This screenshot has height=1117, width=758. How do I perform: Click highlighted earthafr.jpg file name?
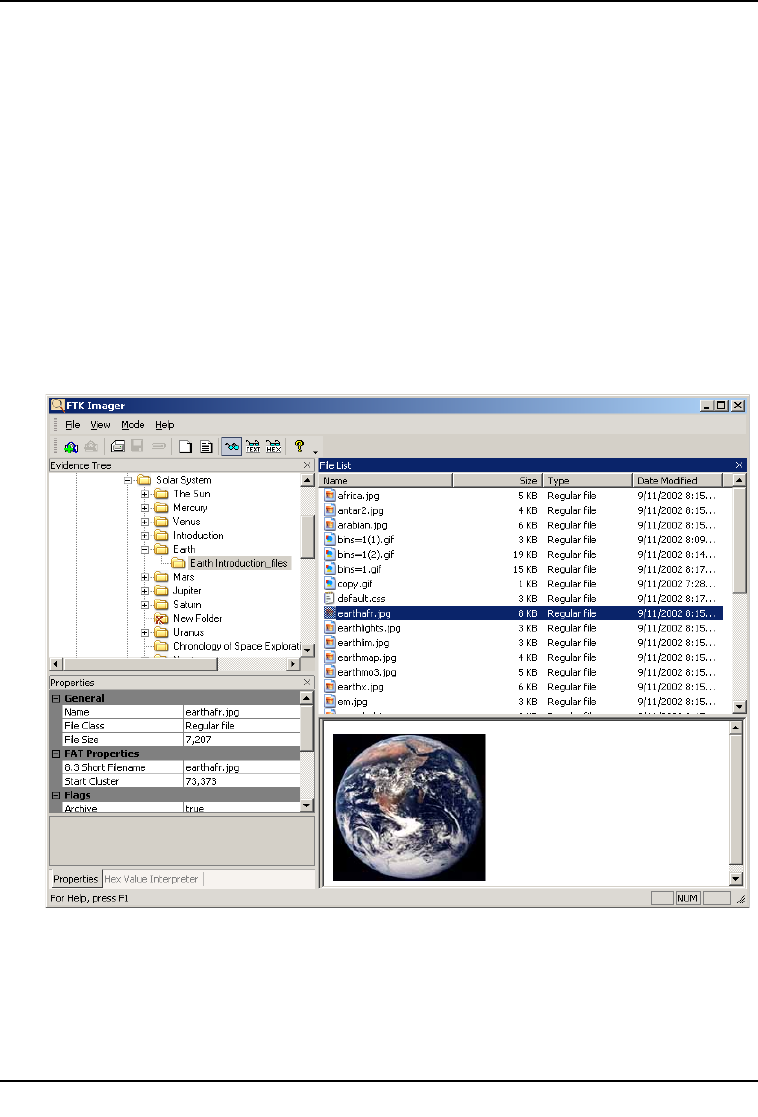click(x=364, y=613)
